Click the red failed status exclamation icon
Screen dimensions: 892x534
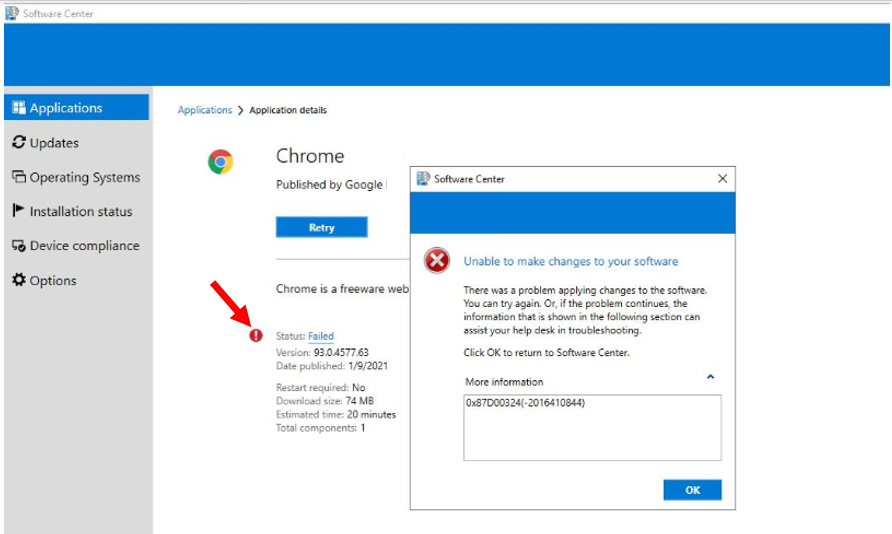[x=256, y=336]
